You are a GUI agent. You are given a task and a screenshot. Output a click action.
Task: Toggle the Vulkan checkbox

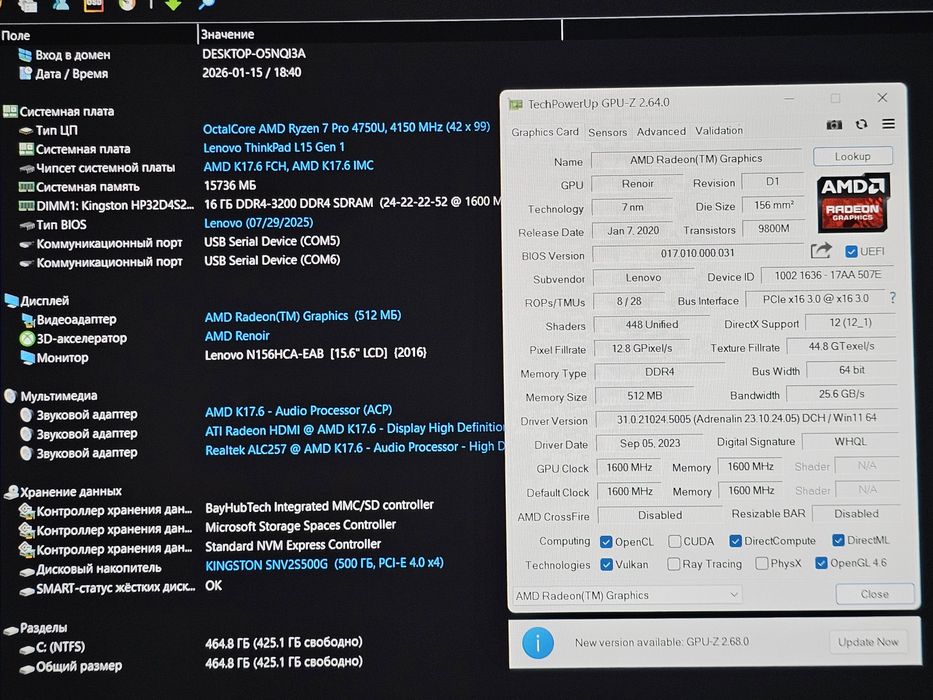606,564
